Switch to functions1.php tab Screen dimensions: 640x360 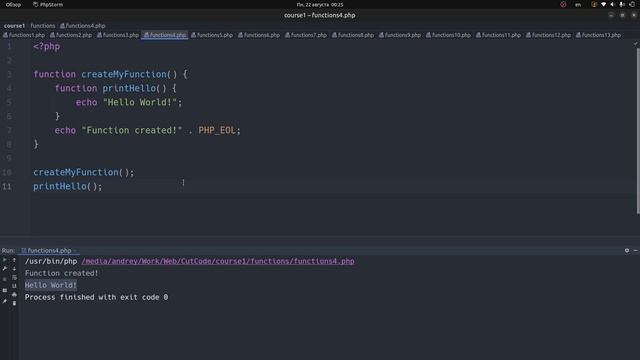(24, 35)
